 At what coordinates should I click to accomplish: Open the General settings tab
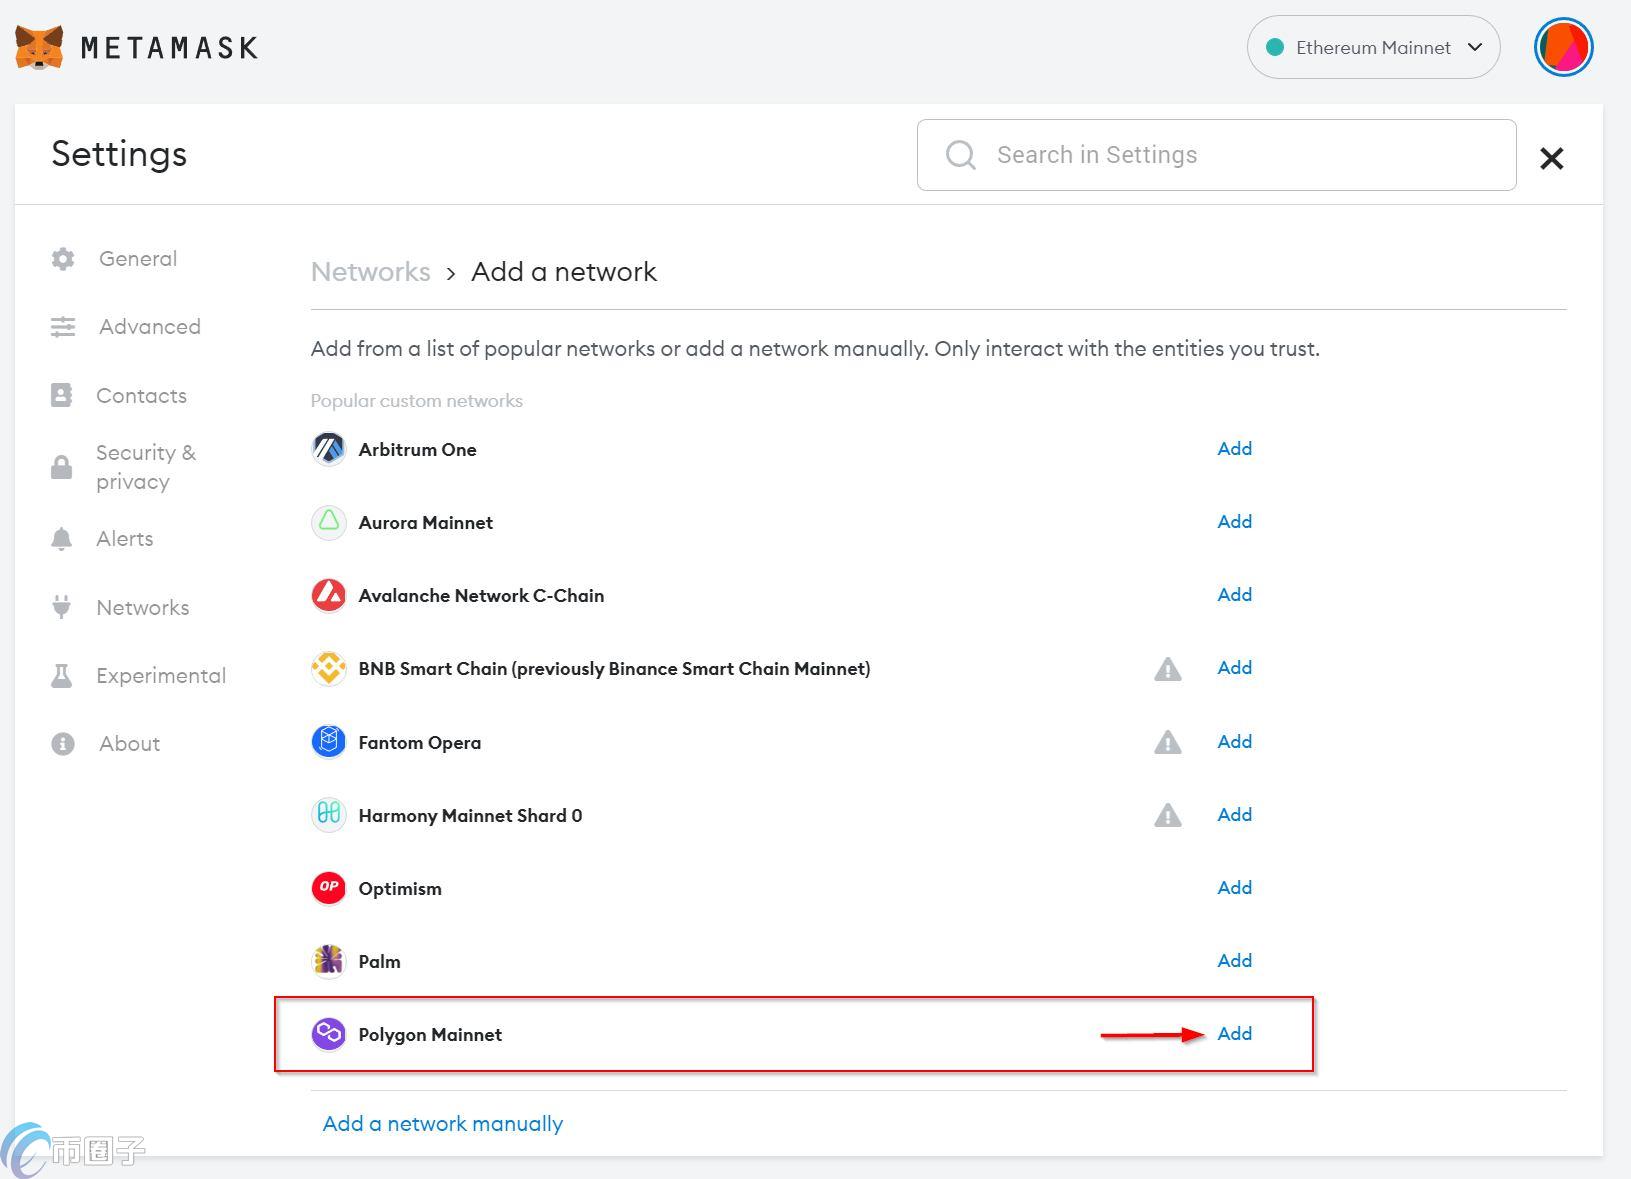pos(138,259)
